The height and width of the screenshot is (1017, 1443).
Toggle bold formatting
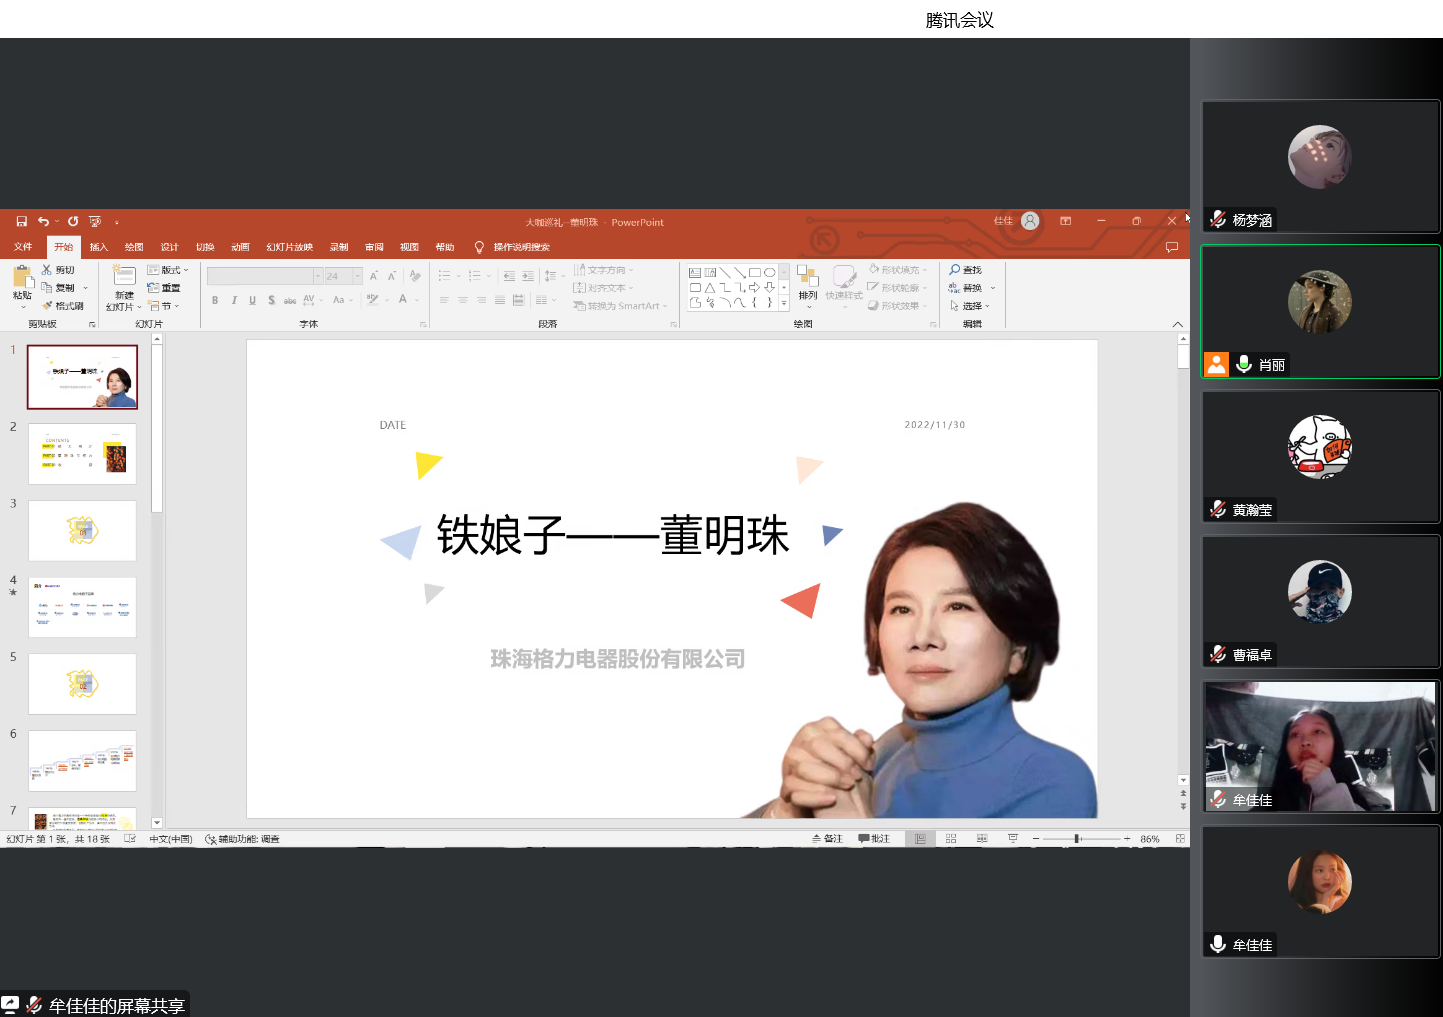[215, 300]
